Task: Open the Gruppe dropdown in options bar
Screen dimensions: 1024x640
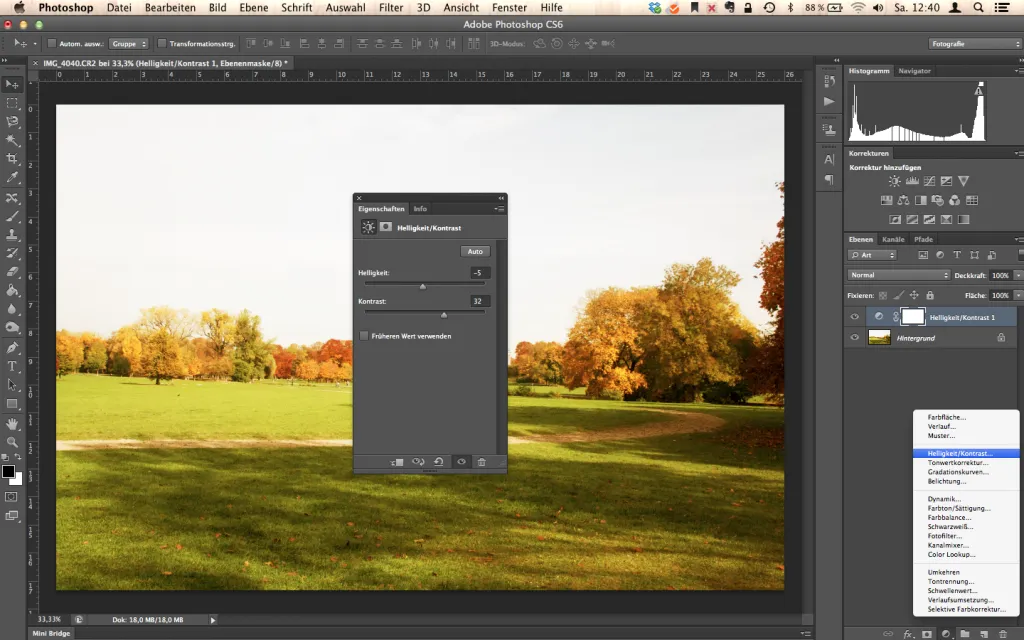Action: click(x=129, y=44)
